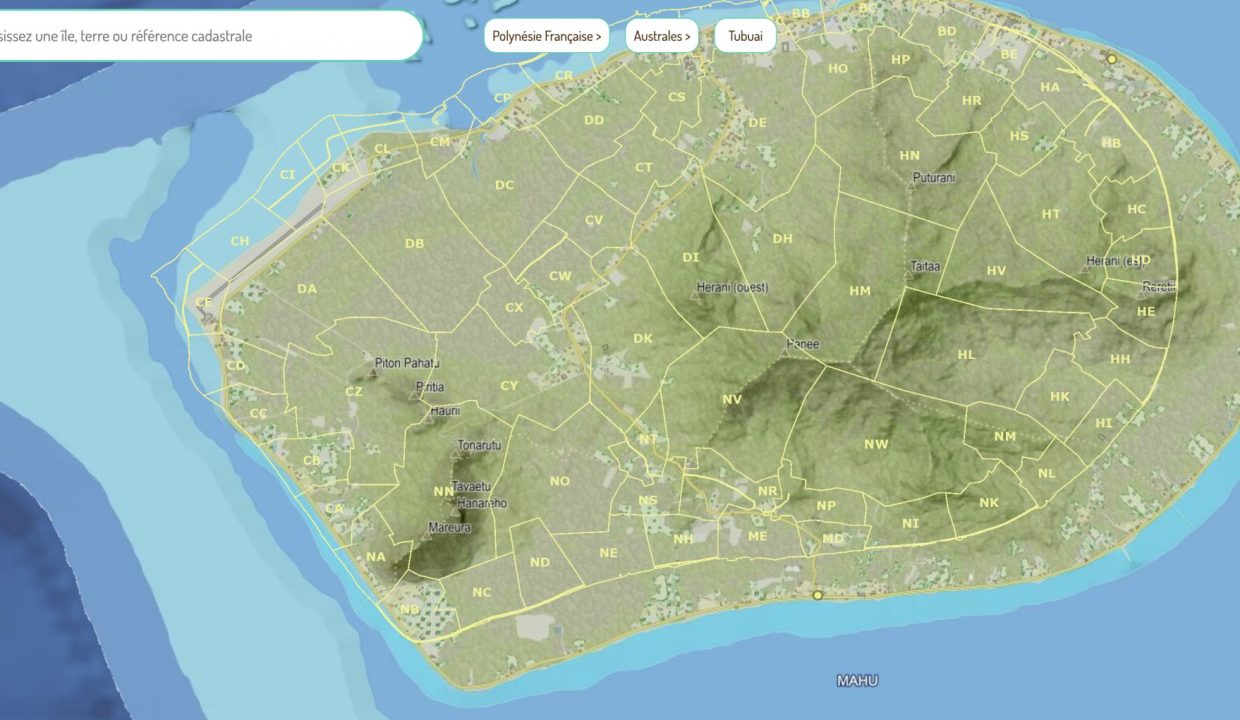1240x720 pixels.
Task: Click yellow point marker on south coast
Action: pyautogui.click(x=817, y=595)
